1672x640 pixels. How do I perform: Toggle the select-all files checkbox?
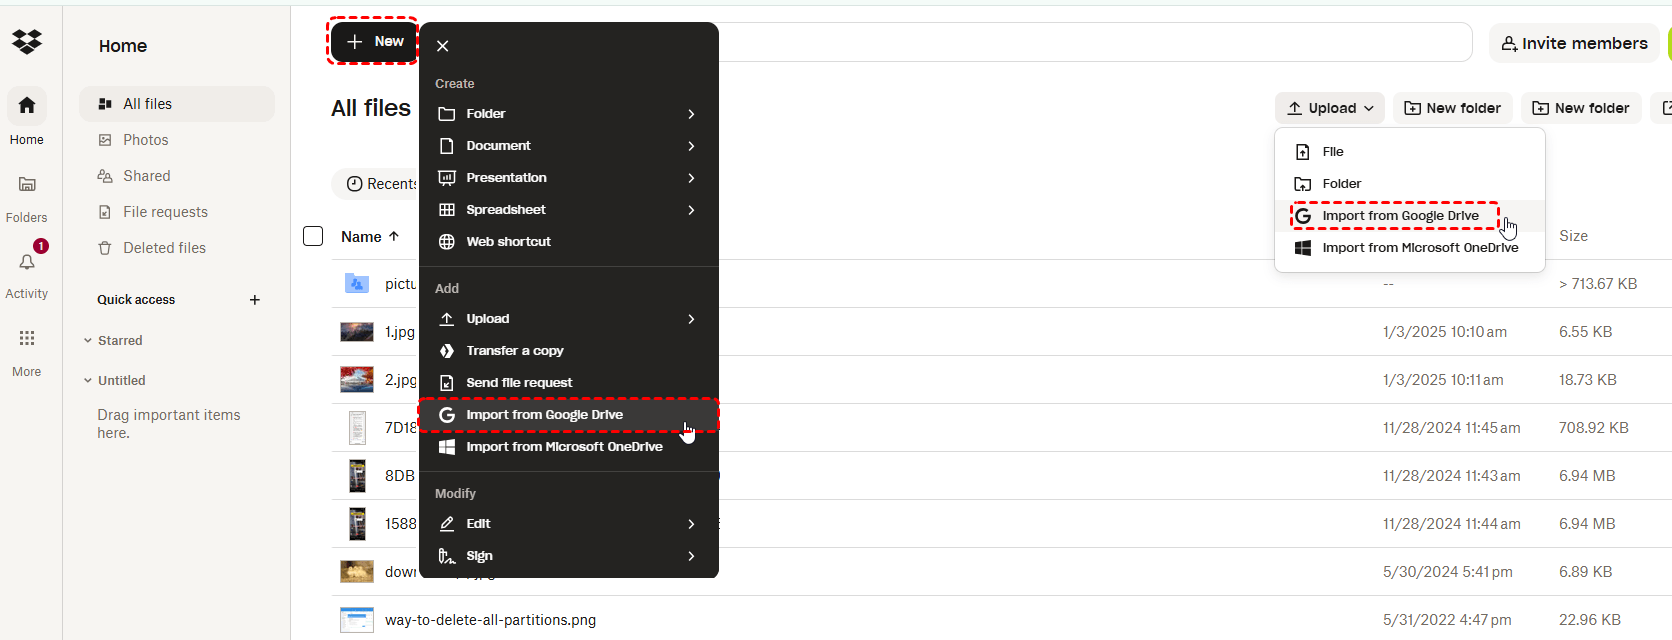[313, 236]
